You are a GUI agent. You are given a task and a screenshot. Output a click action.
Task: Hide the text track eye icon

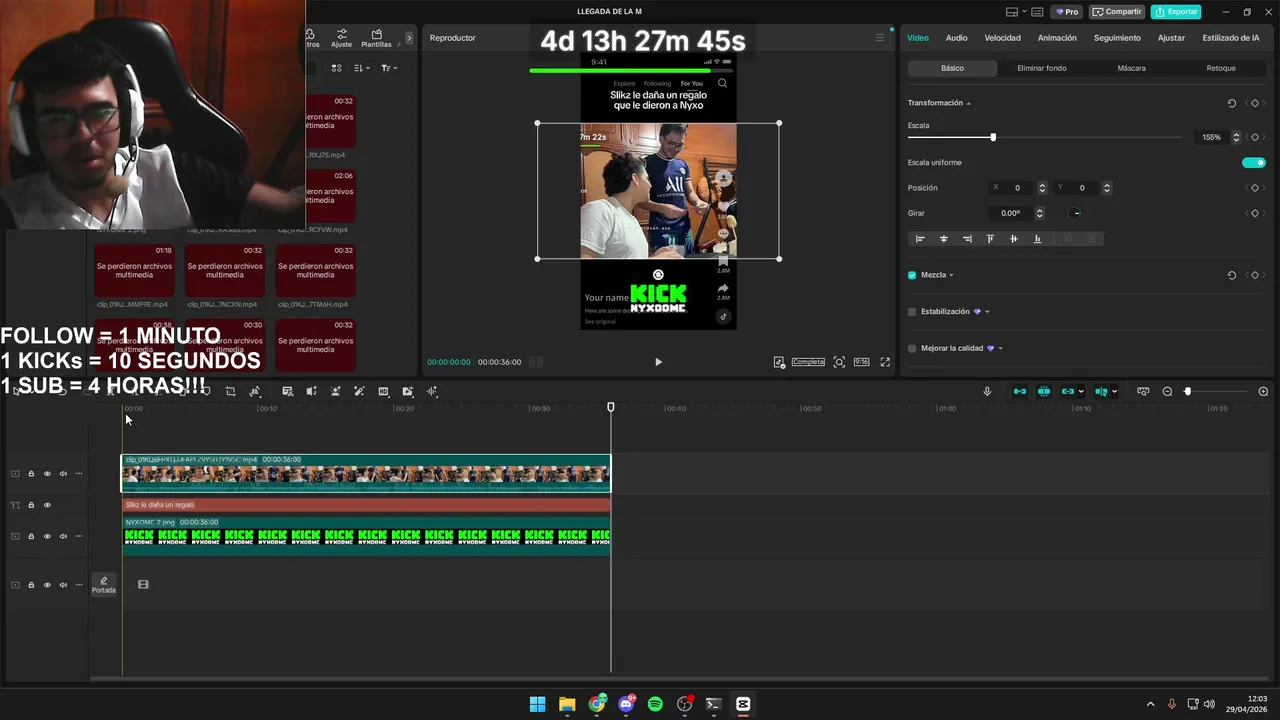tap(47, 505)
